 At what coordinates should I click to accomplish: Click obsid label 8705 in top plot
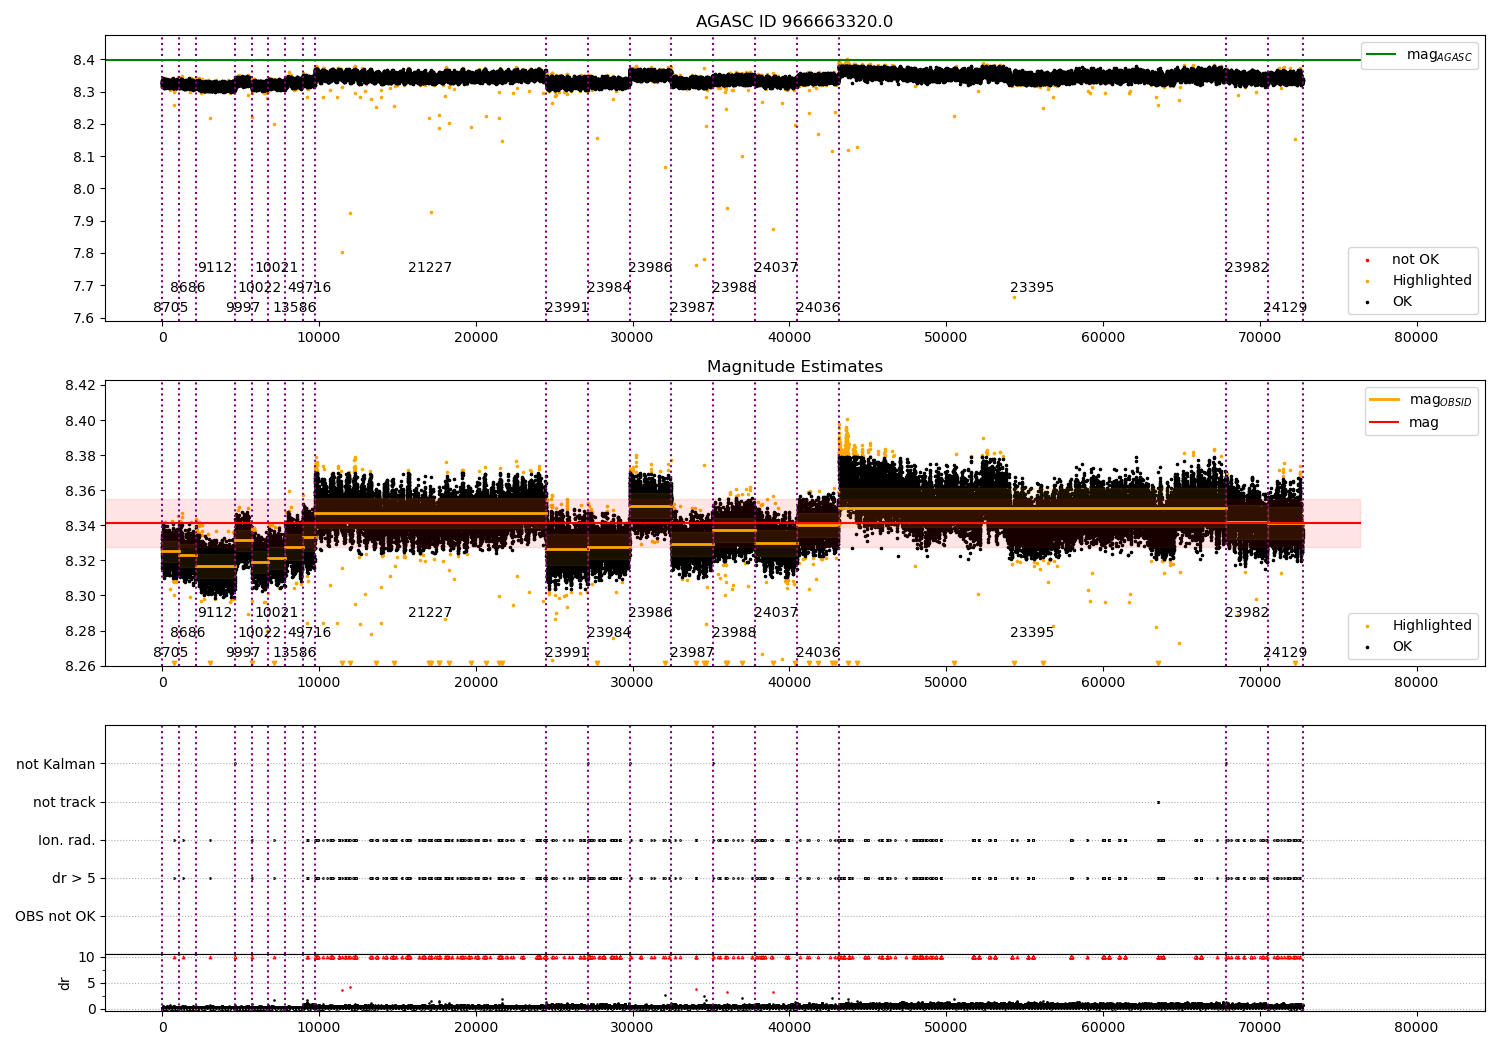coord(171,308)
